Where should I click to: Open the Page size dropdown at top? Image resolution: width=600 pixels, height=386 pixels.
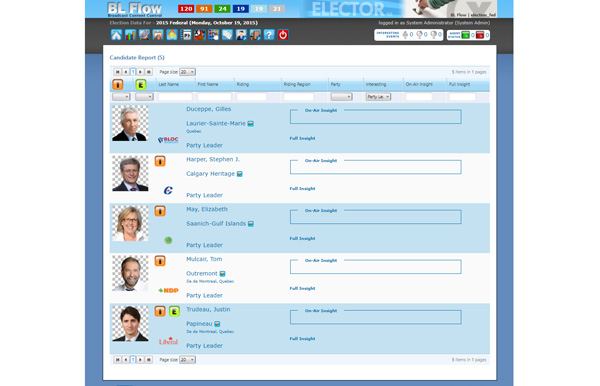188,72
